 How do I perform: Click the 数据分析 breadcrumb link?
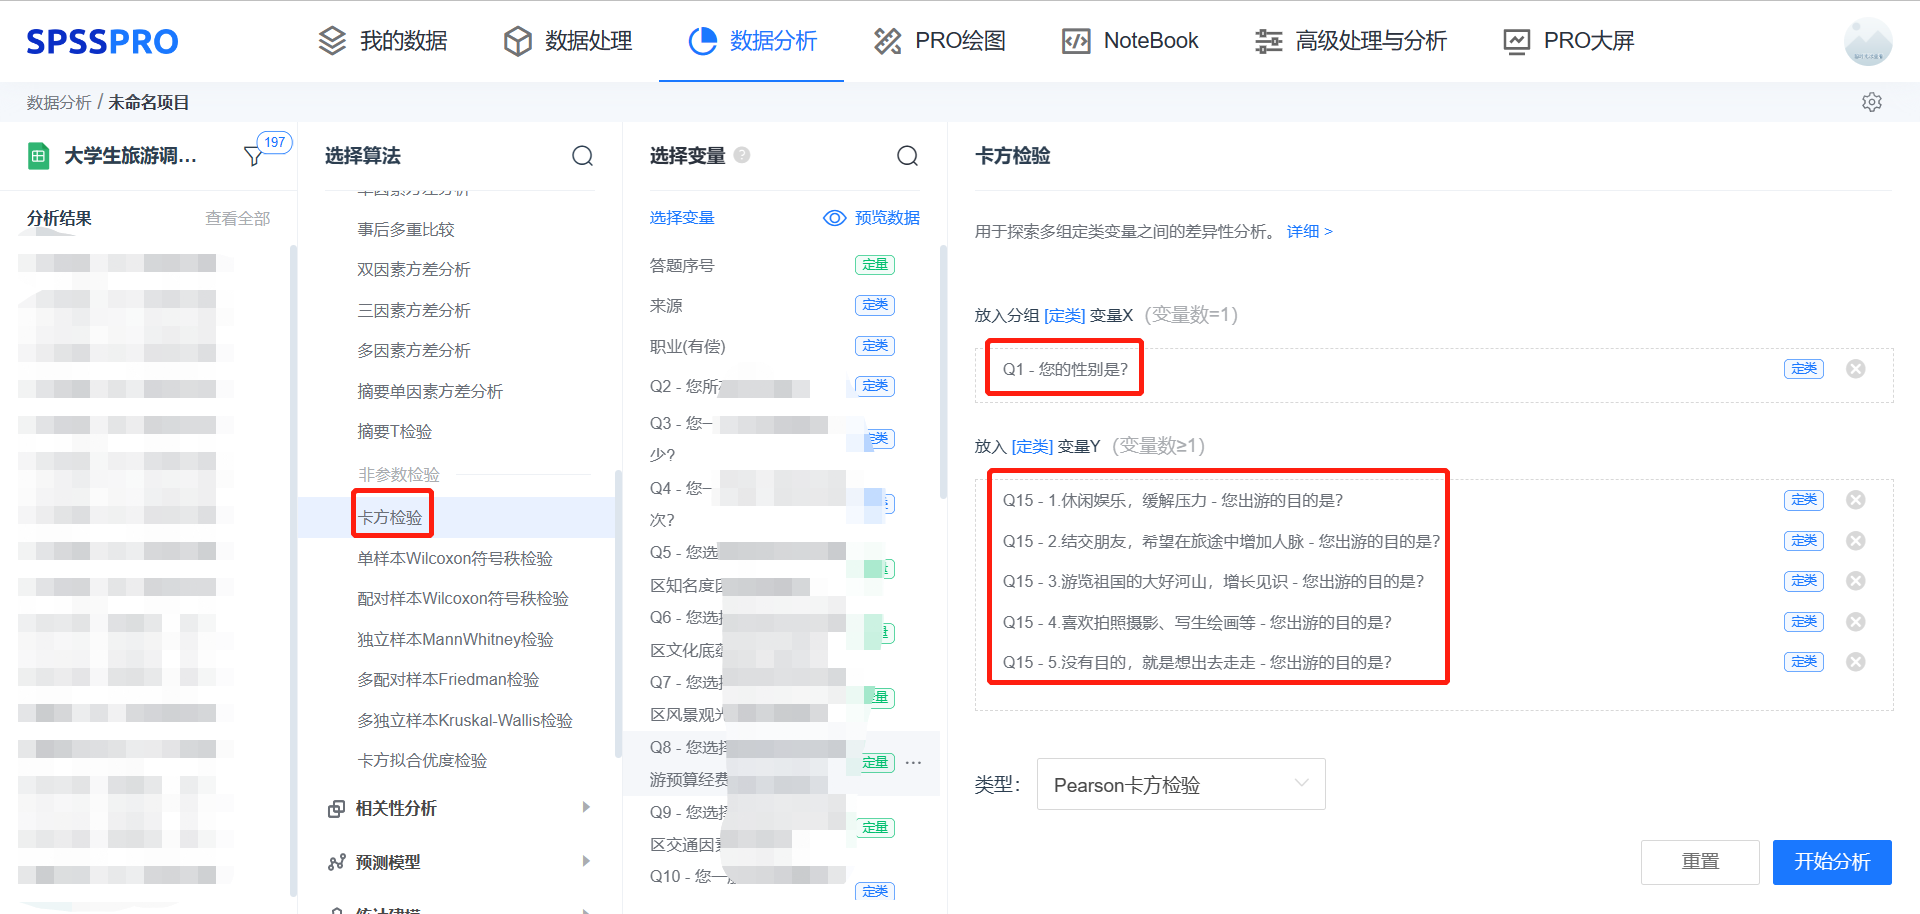click(59, 102)
